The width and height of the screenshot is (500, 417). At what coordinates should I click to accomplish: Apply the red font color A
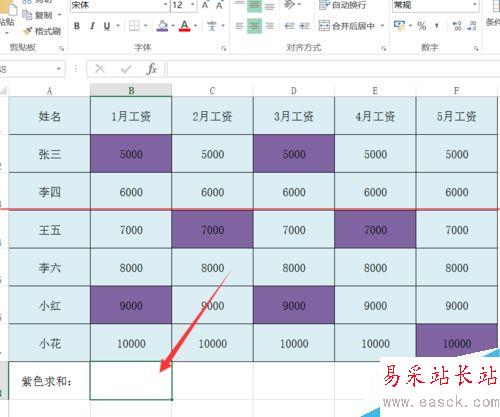pos(184,26)
